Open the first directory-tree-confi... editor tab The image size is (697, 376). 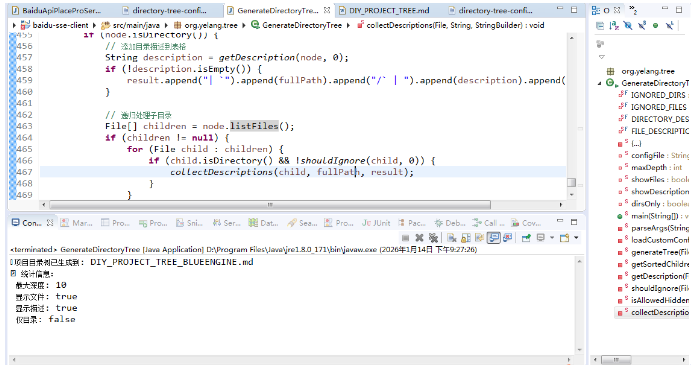(x=169, y=10)
